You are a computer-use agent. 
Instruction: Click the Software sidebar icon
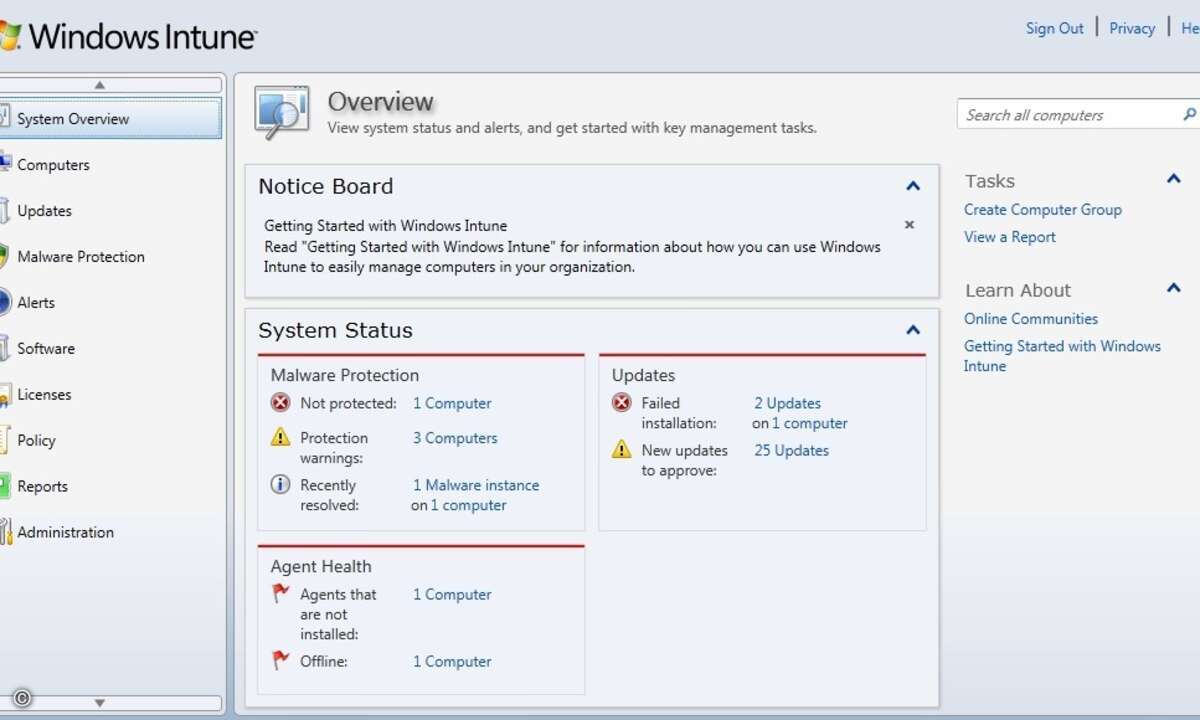click(x=5, y=347)
